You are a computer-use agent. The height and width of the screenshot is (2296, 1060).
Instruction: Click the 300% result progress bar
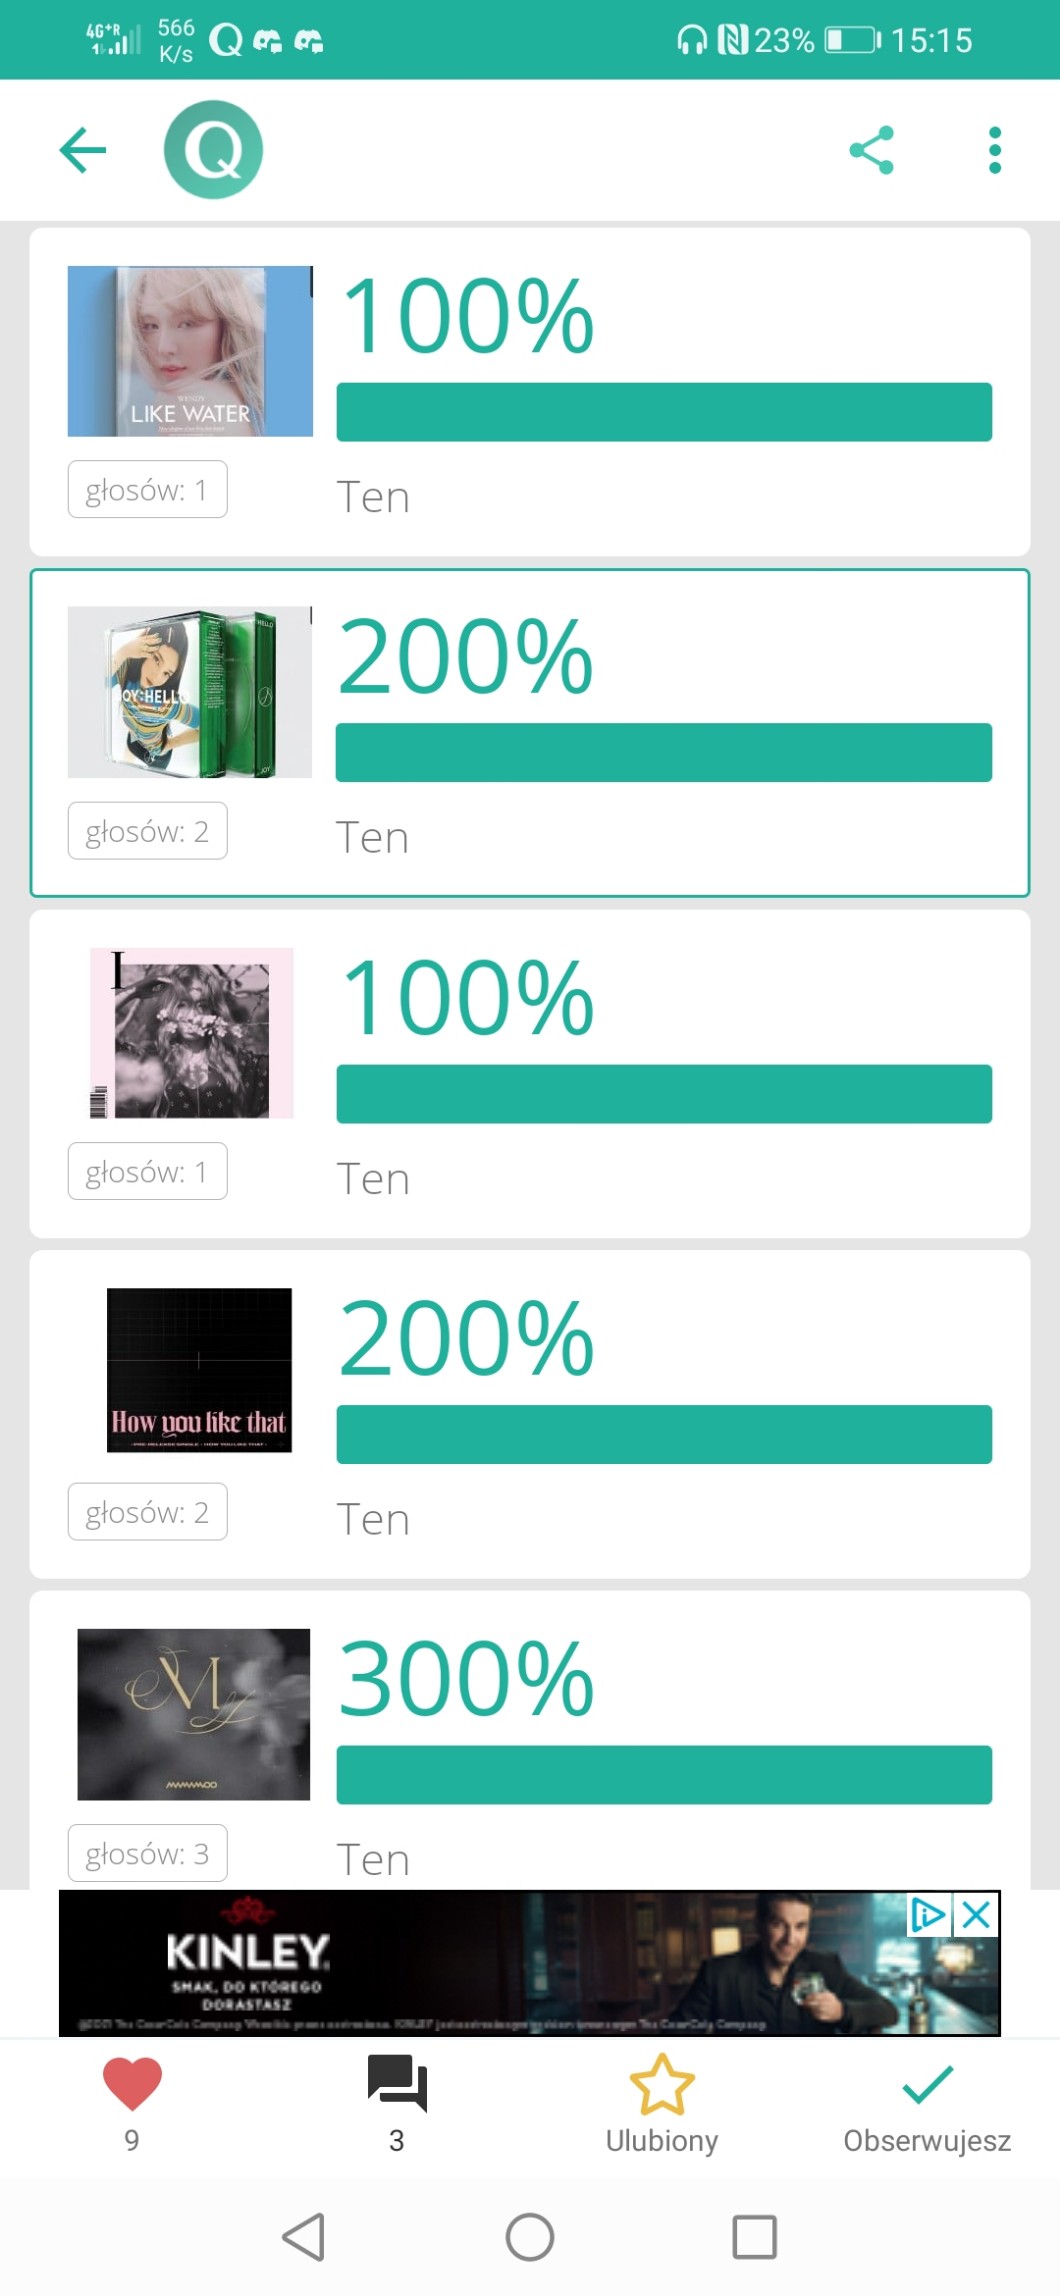664,1775
